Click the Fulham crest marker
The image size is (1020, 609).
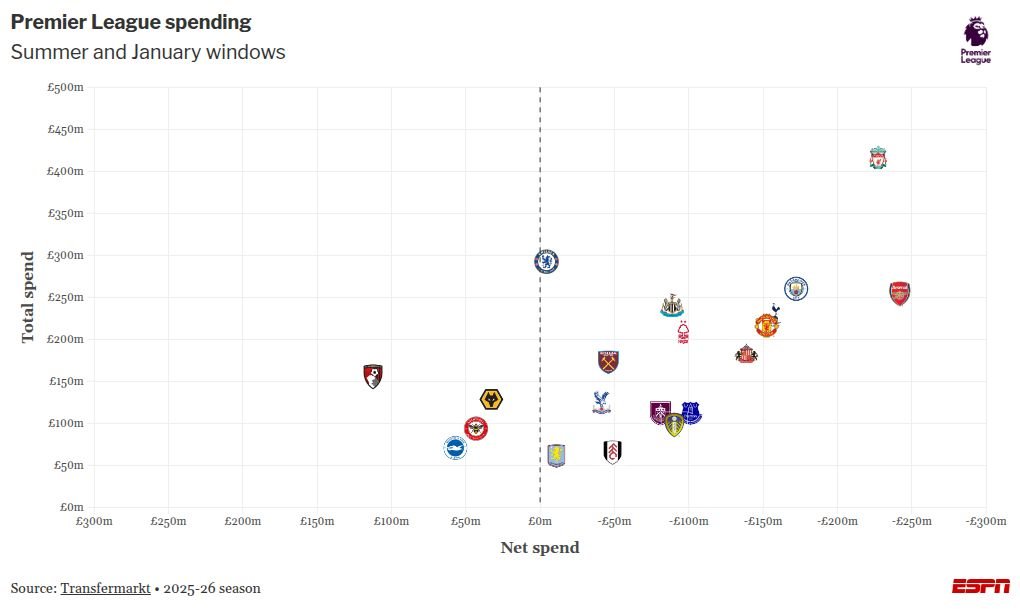point(612,452)
